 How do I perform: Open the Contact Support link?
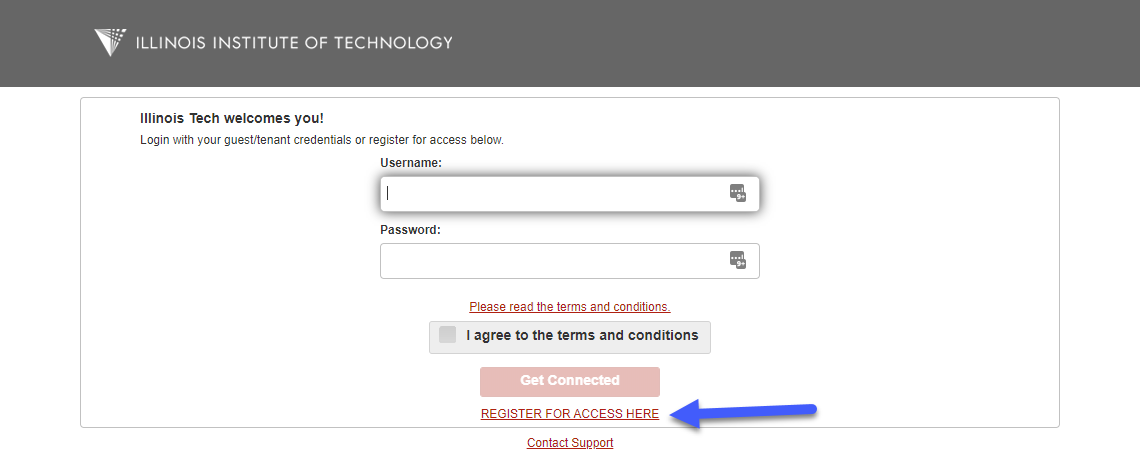tap(570, 442)
